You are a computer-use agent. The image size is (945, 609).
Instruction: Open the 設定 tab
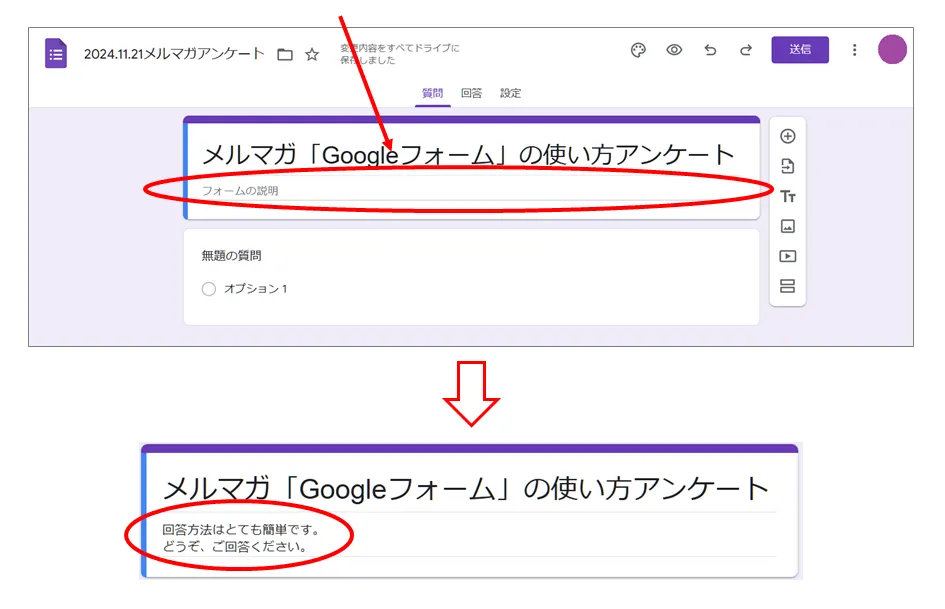(x=510, y=93)
